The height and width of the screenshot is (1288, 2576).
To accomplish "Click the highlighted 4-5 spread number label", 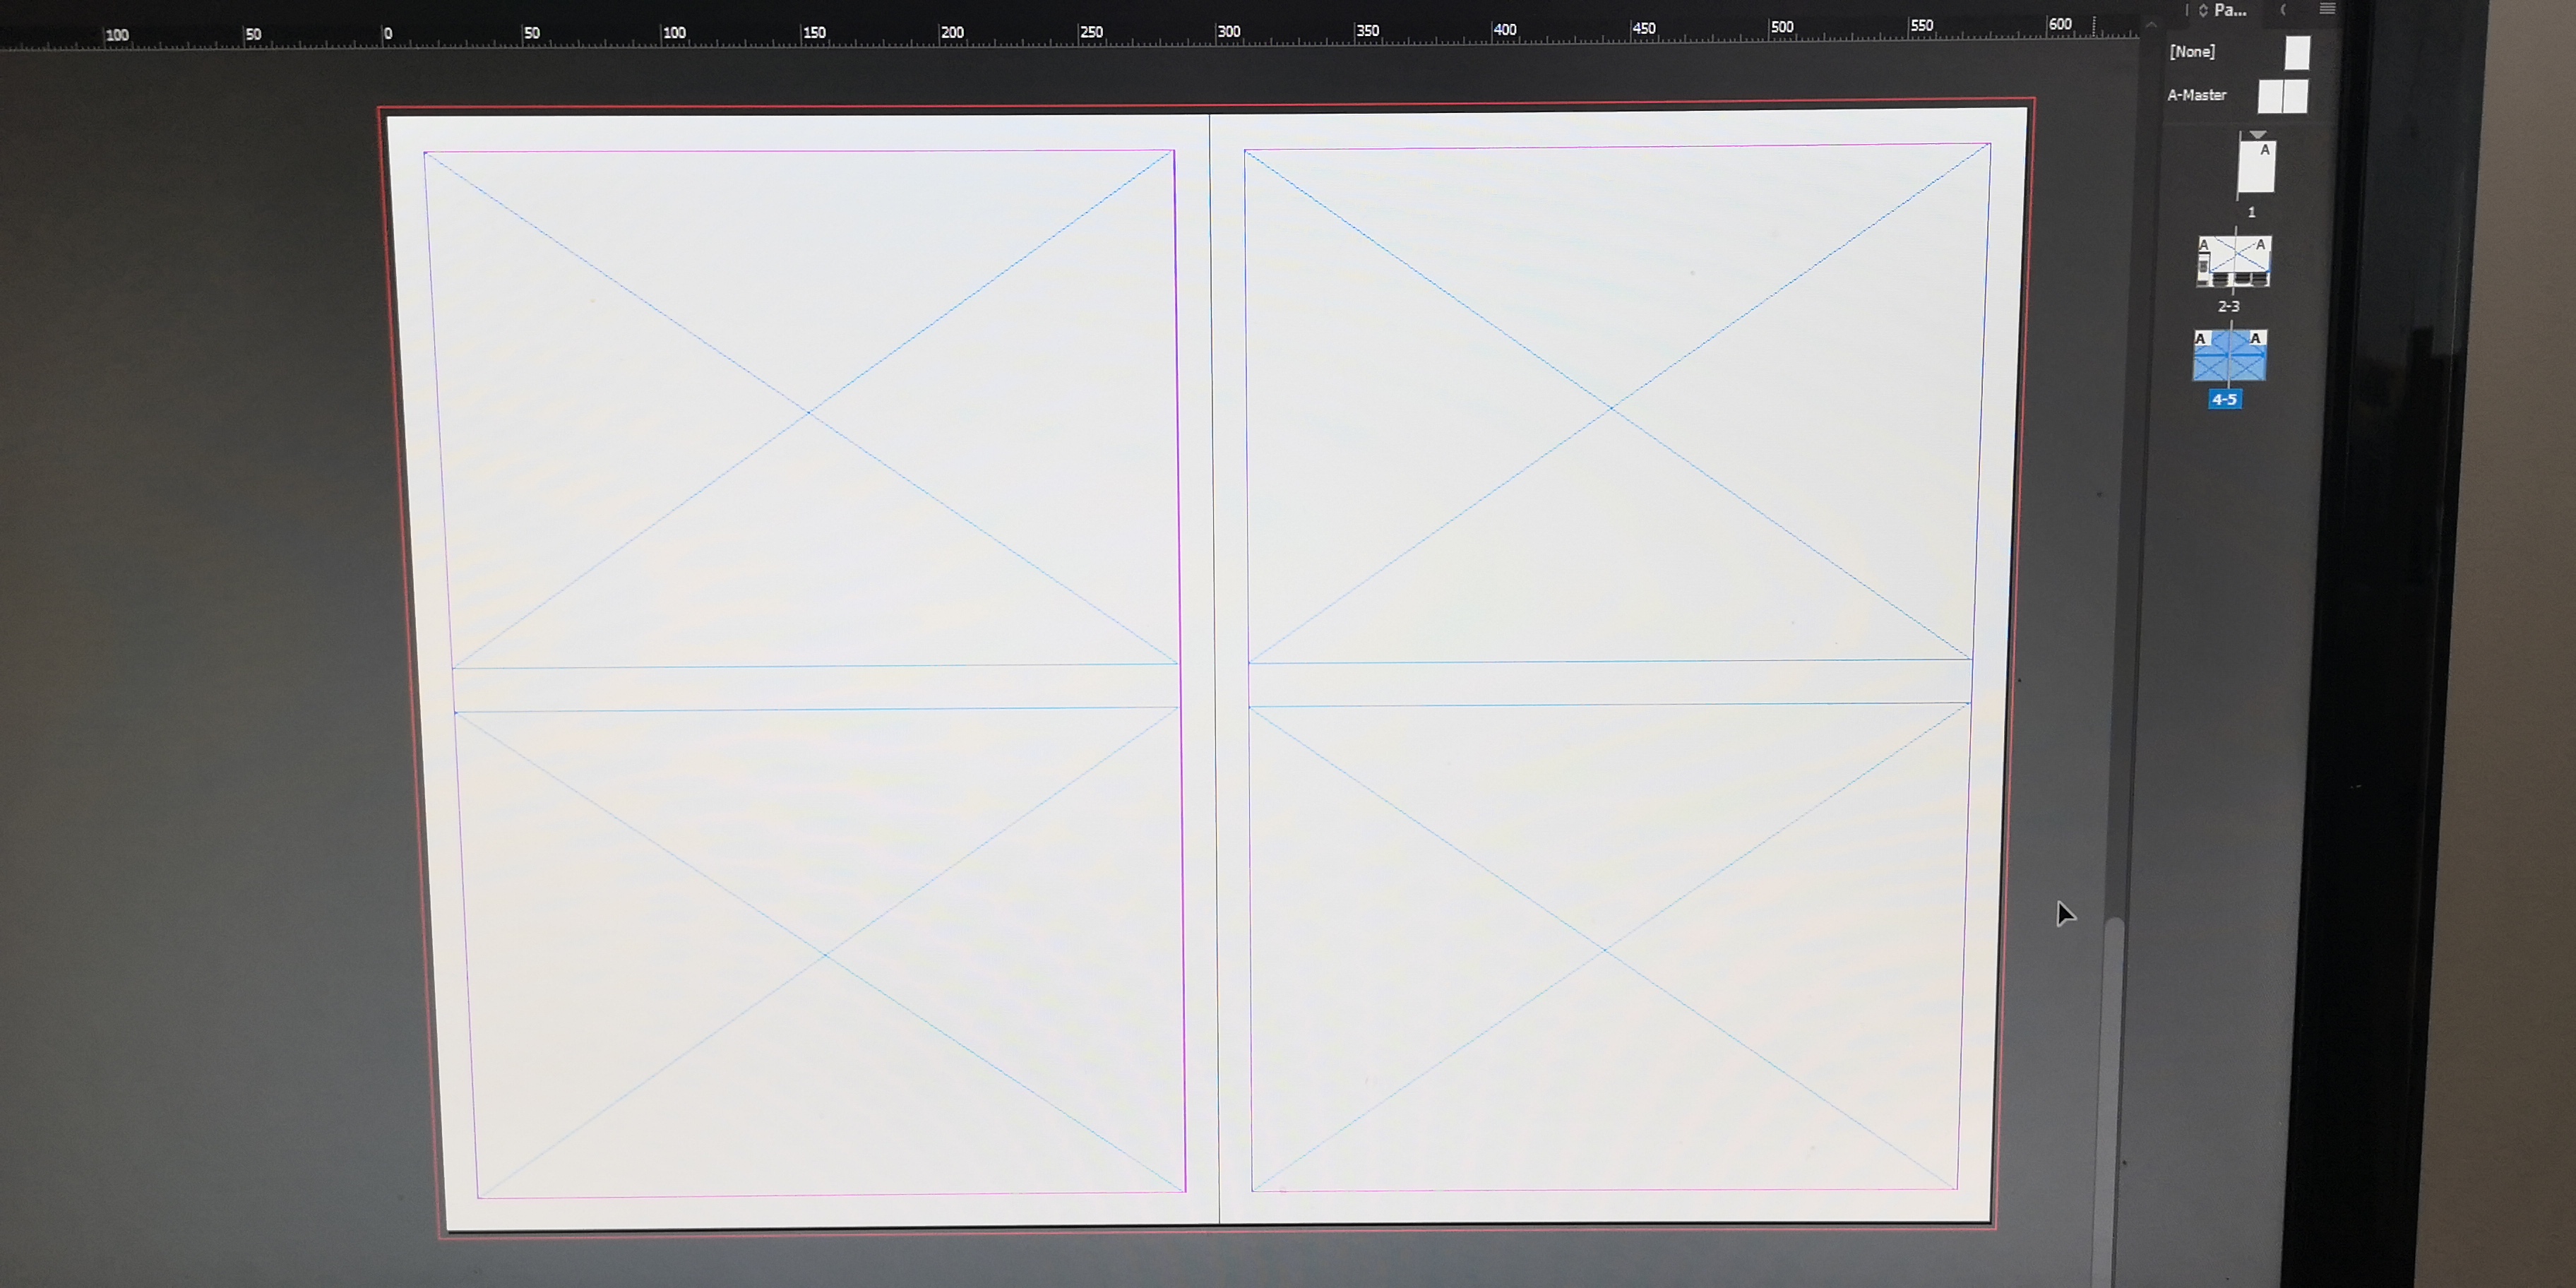I will (2224, 399).
